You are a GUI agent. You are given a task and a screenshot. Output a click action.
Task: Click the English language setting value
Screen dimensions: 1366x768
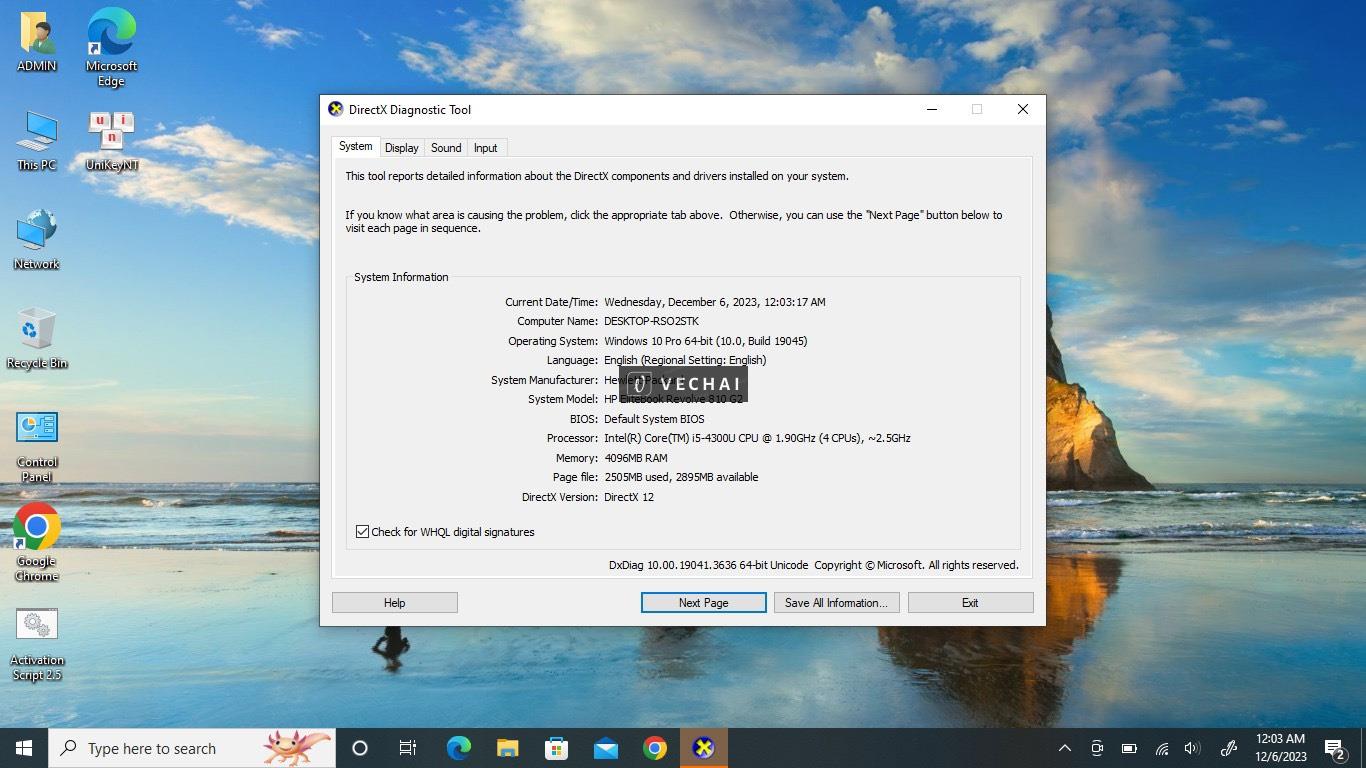coord(685,360)
